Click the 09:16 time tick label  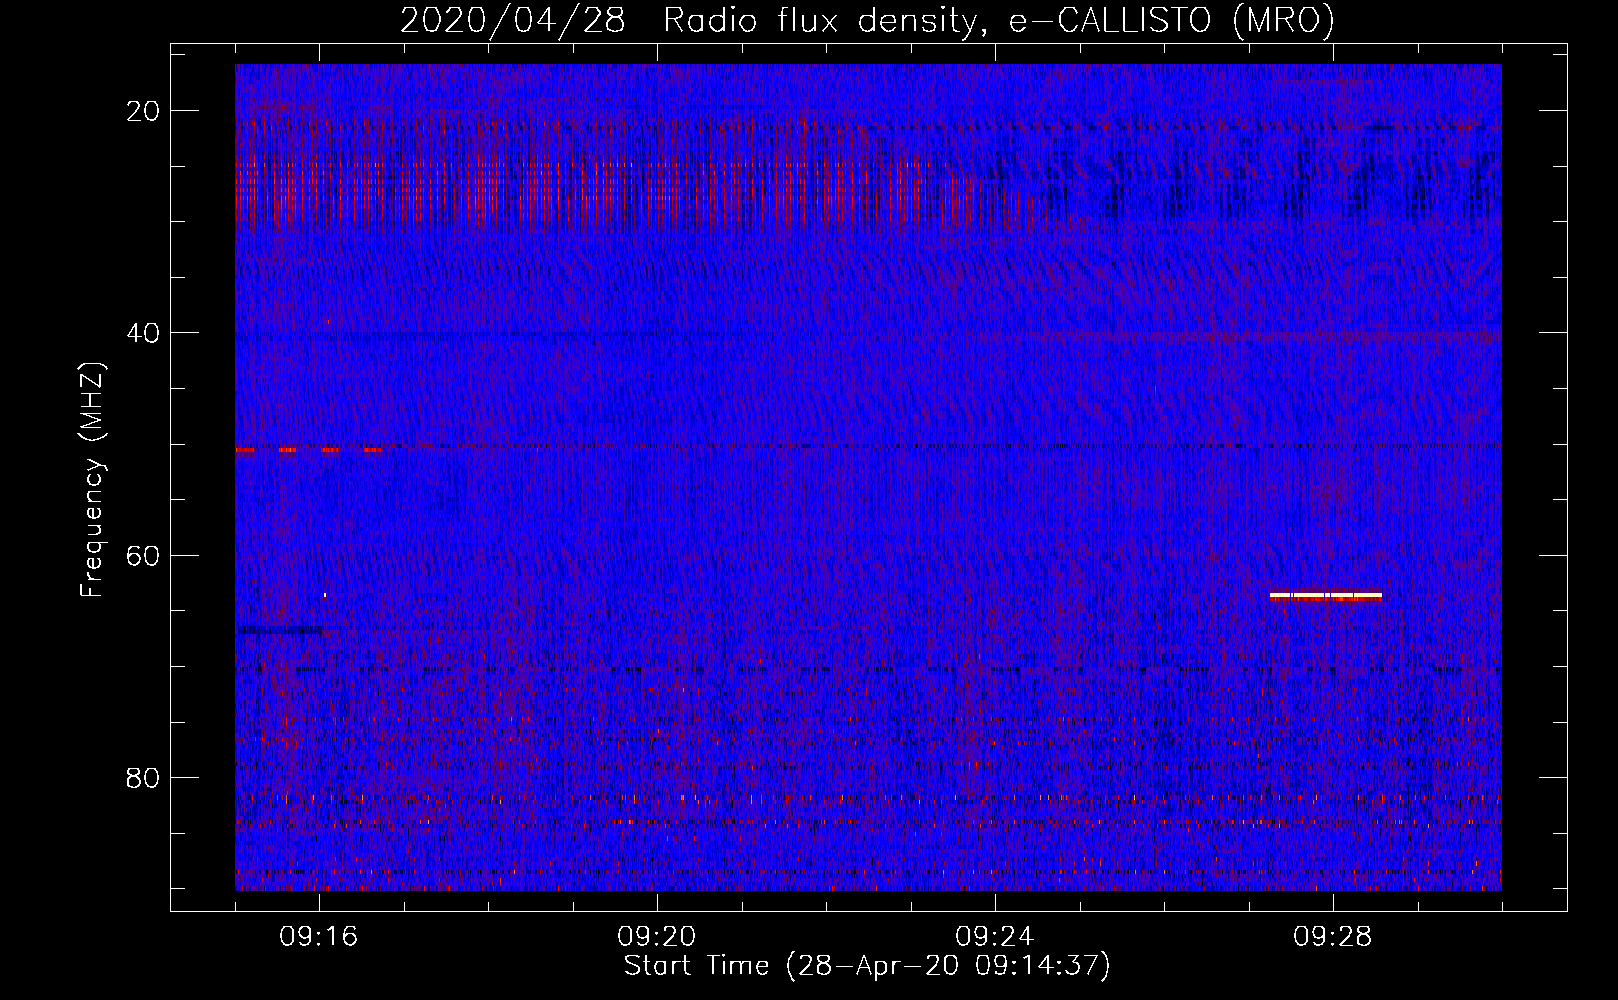coord(319,937)
